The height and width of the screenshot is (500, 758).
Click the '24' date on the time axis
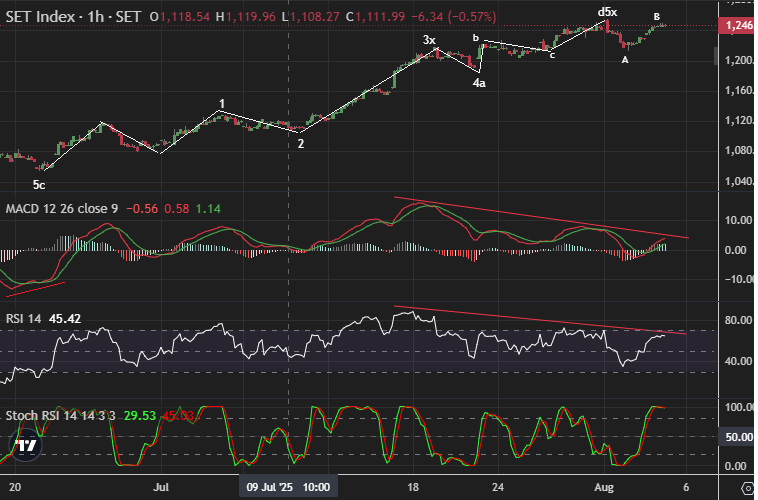coord(498,487)
